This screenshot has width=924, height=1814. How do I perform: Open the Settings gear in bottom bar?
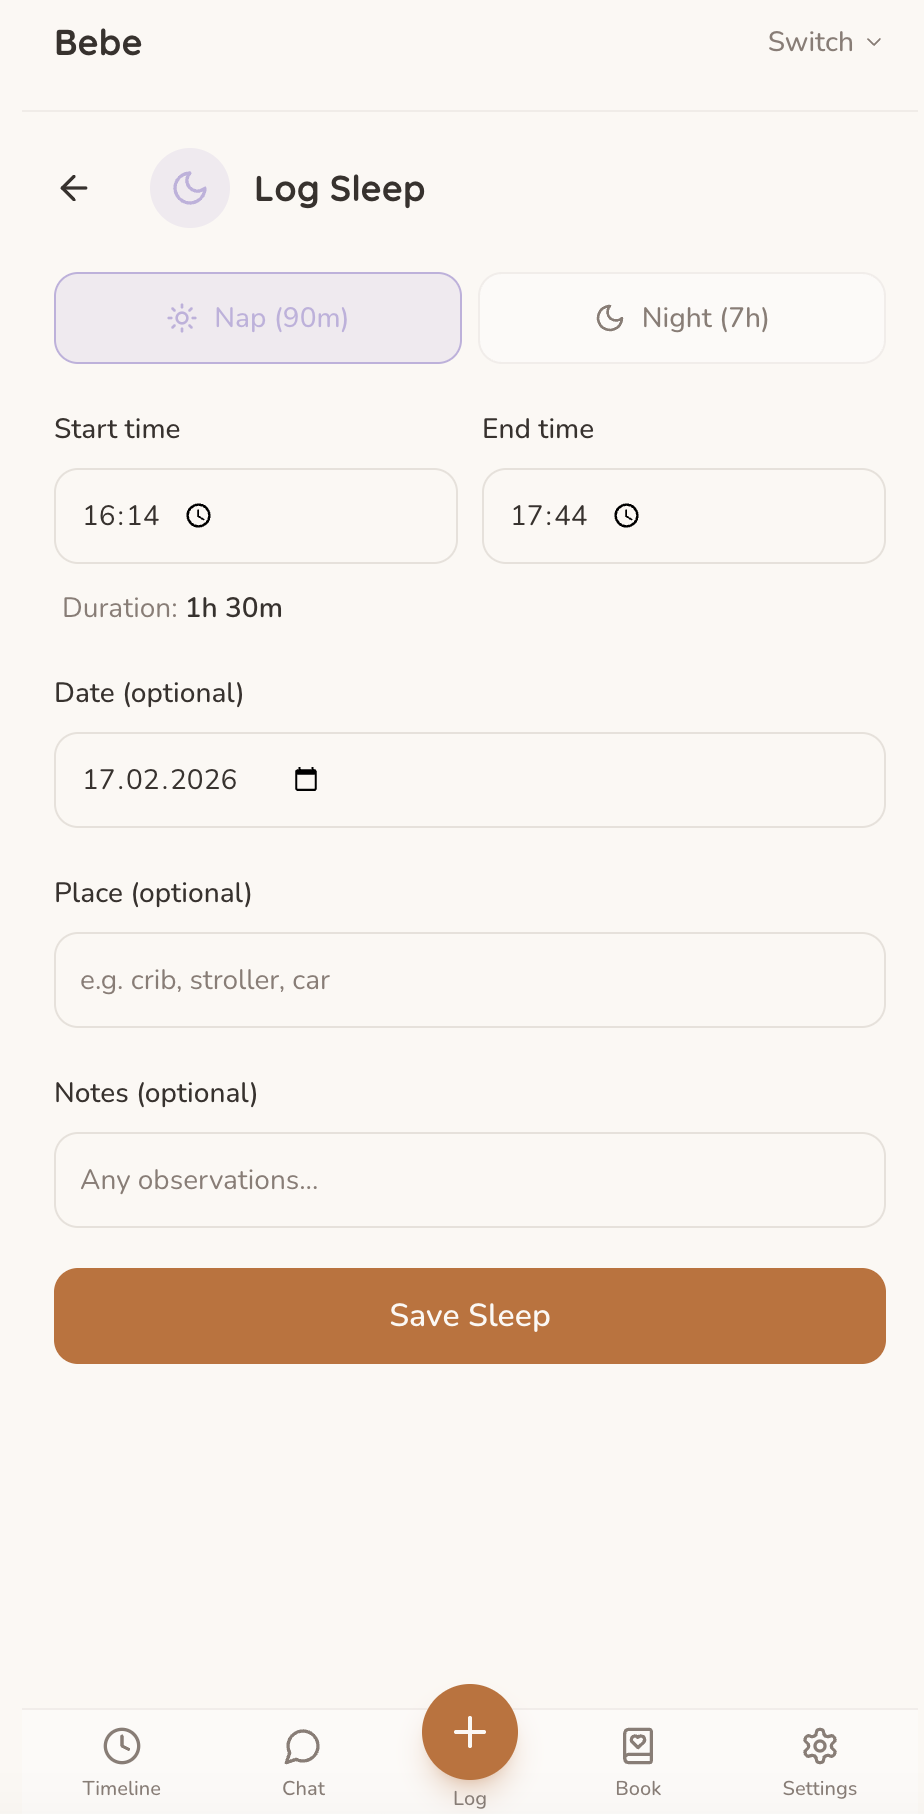(819, 1747)
